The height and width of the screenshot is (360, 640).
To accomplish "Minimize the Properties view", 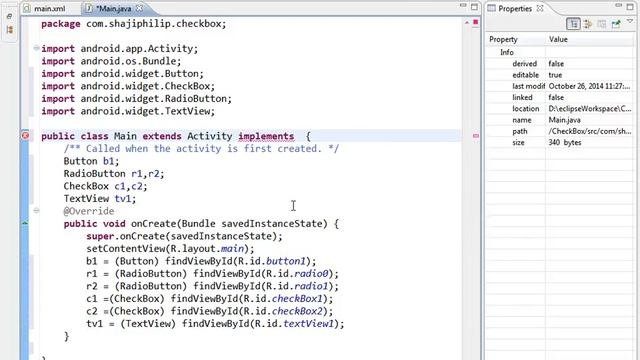I will click(x=618, y=6).
